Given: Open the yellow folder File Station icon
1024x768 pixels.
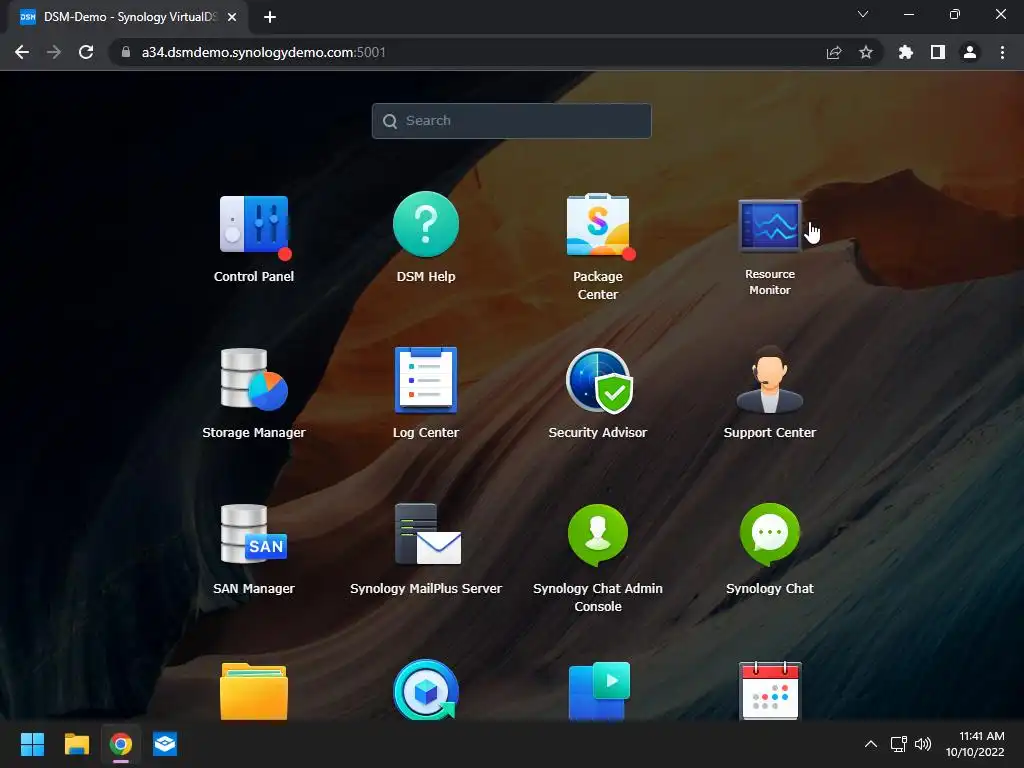Looking at the screenshot, I should coord(254,691).
